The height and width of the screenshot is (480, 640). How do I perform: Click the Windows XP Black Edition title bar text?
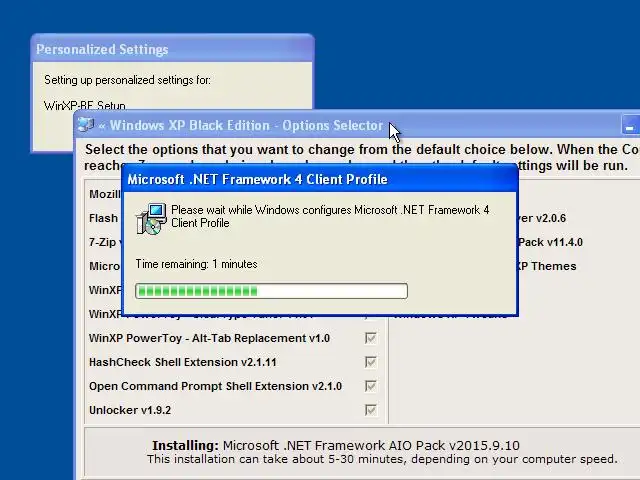click(246, 125)
